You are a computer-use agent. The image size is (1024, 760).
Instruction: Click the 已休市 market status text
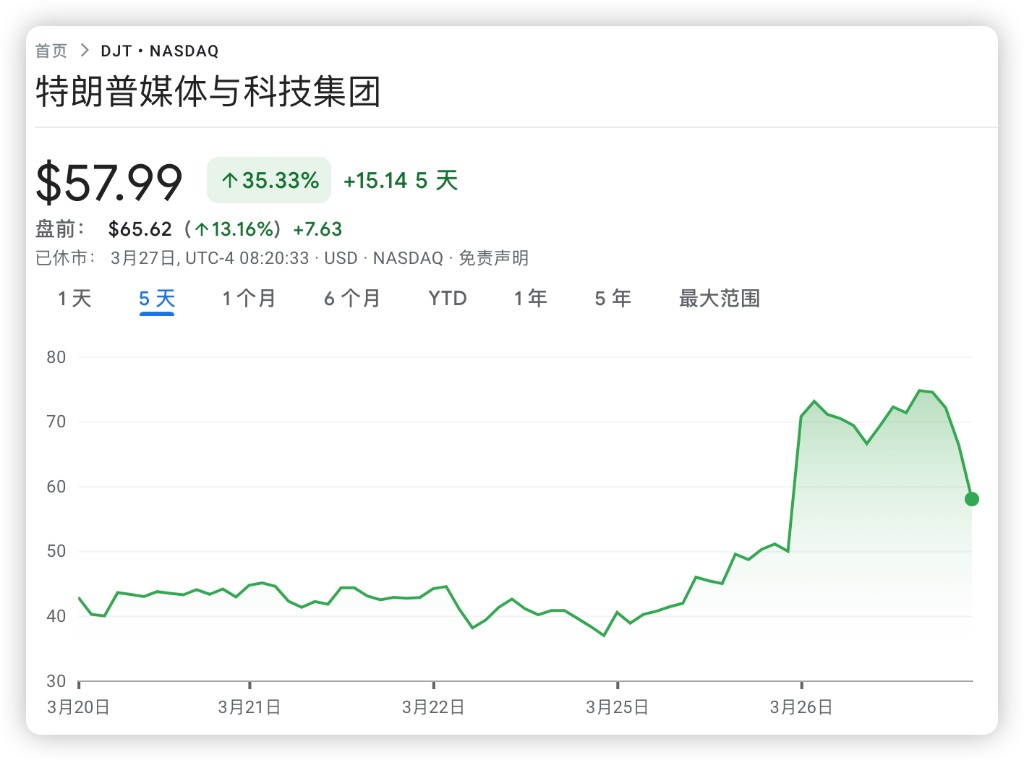[65, 258]
